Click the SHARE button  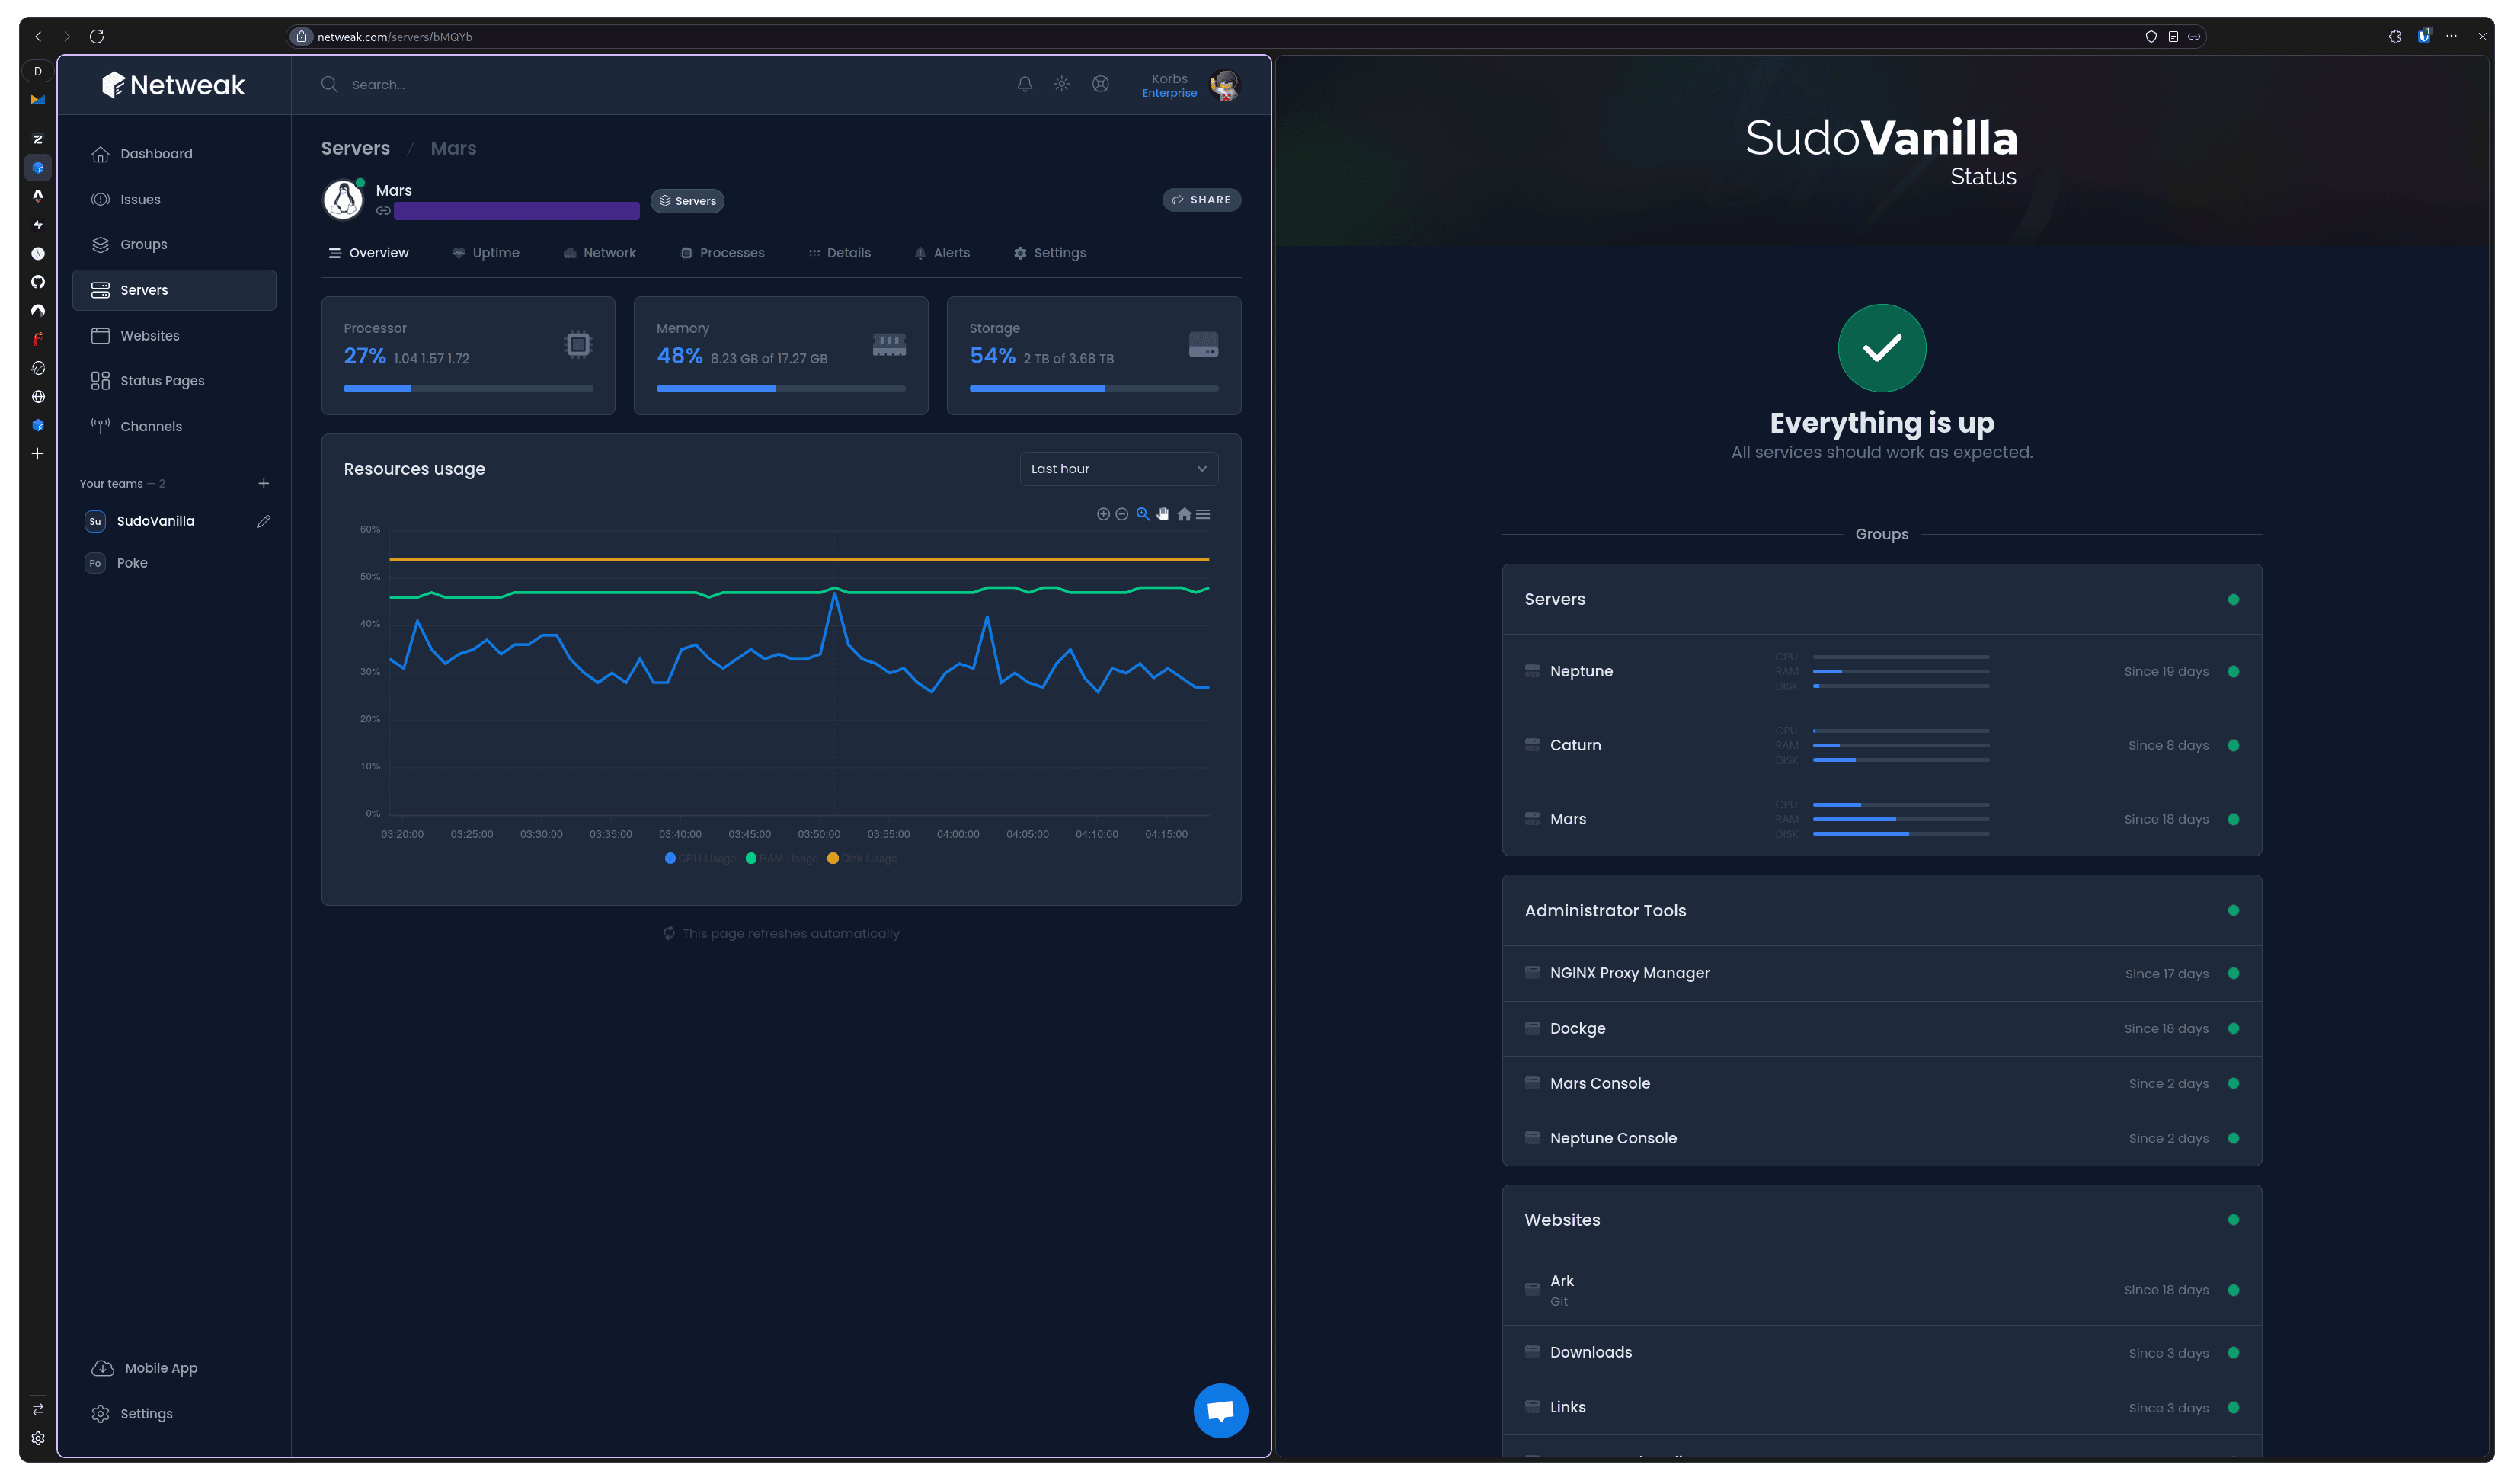[1201, 200]
